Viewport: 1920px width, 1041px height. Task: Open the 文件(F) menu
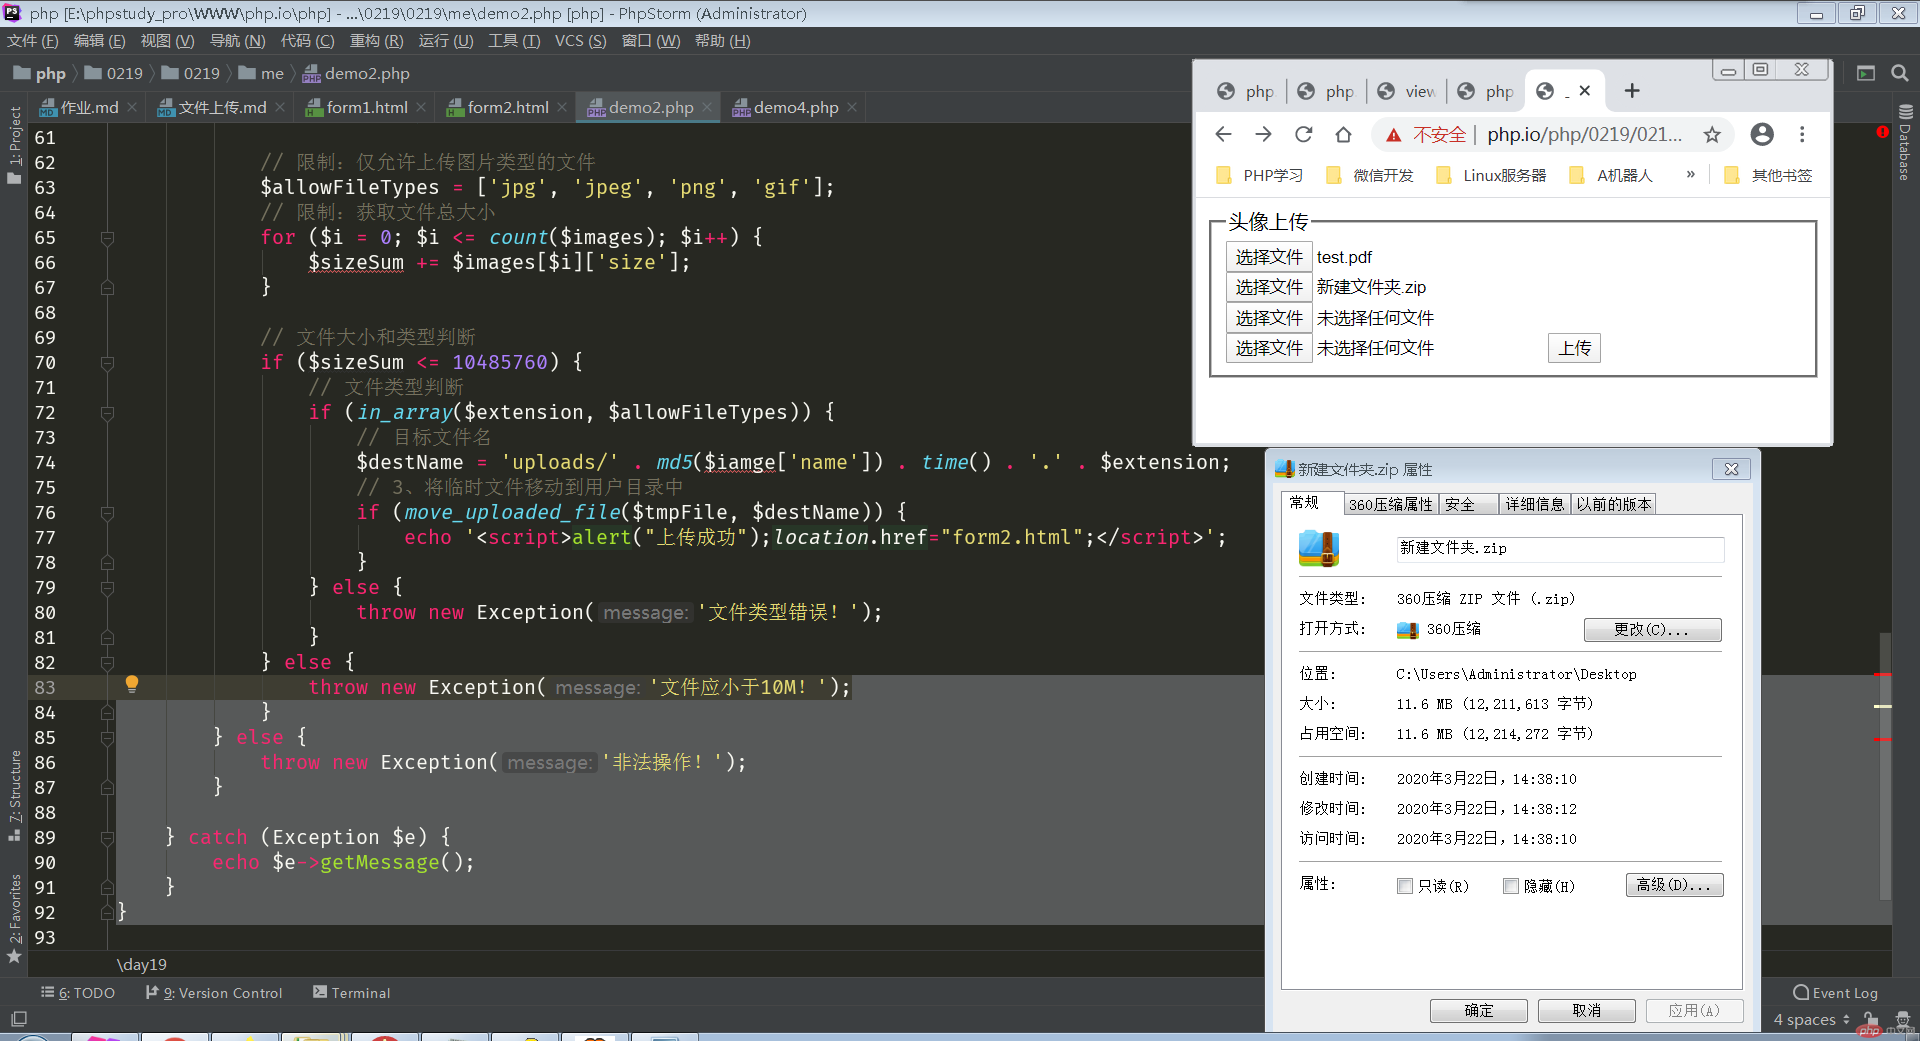pyautogui.click(x=32, y=41)
